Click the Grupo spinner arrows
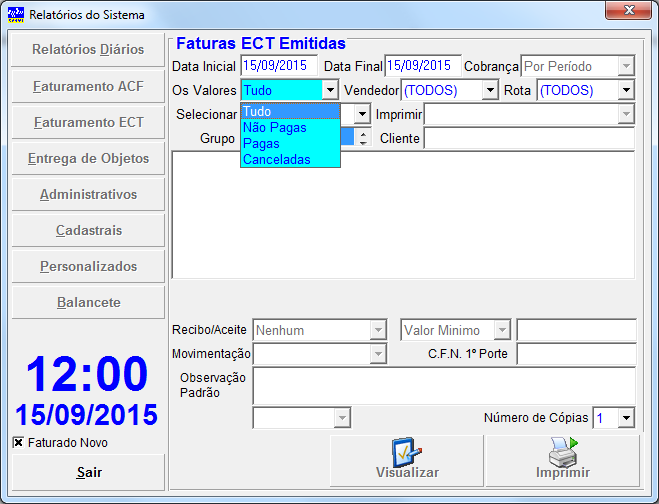659x504 pixels. [x=363, y=137]
